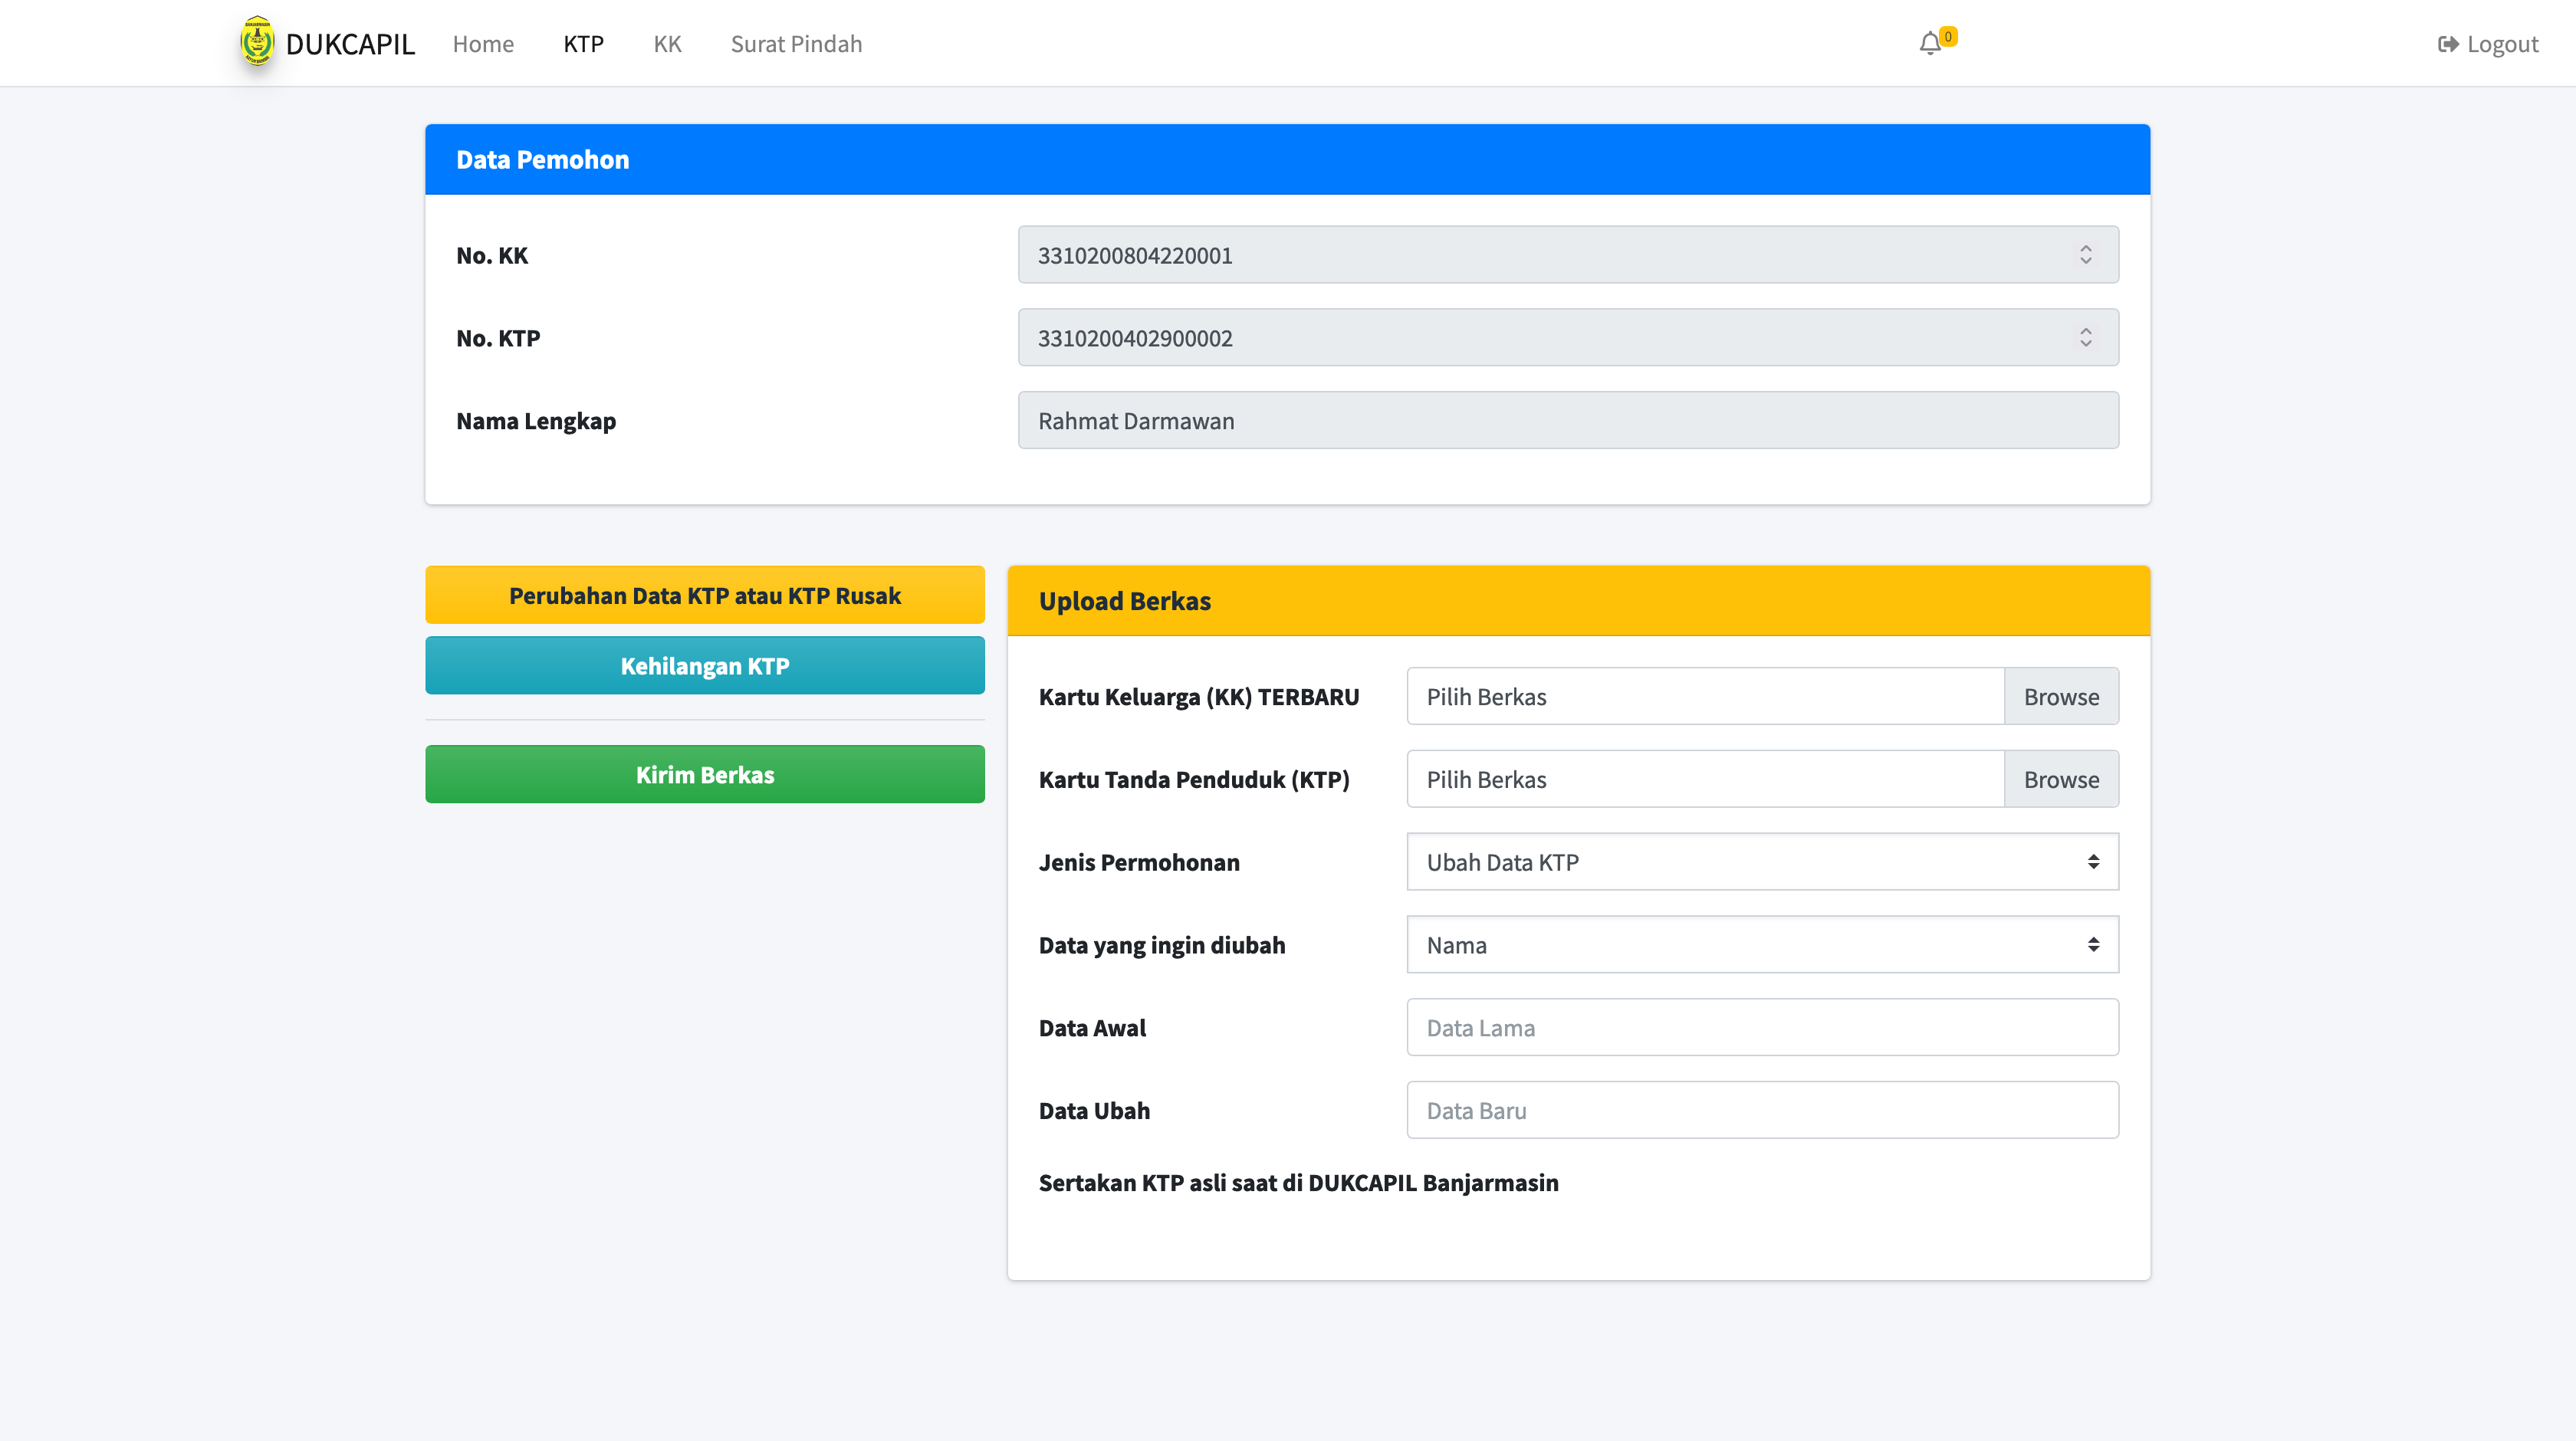The height and width of the screenshot is (1441, 2576).
Task: Open the No. KTP dropdown
Action: pyautogui.click(x=1567, y=338)
